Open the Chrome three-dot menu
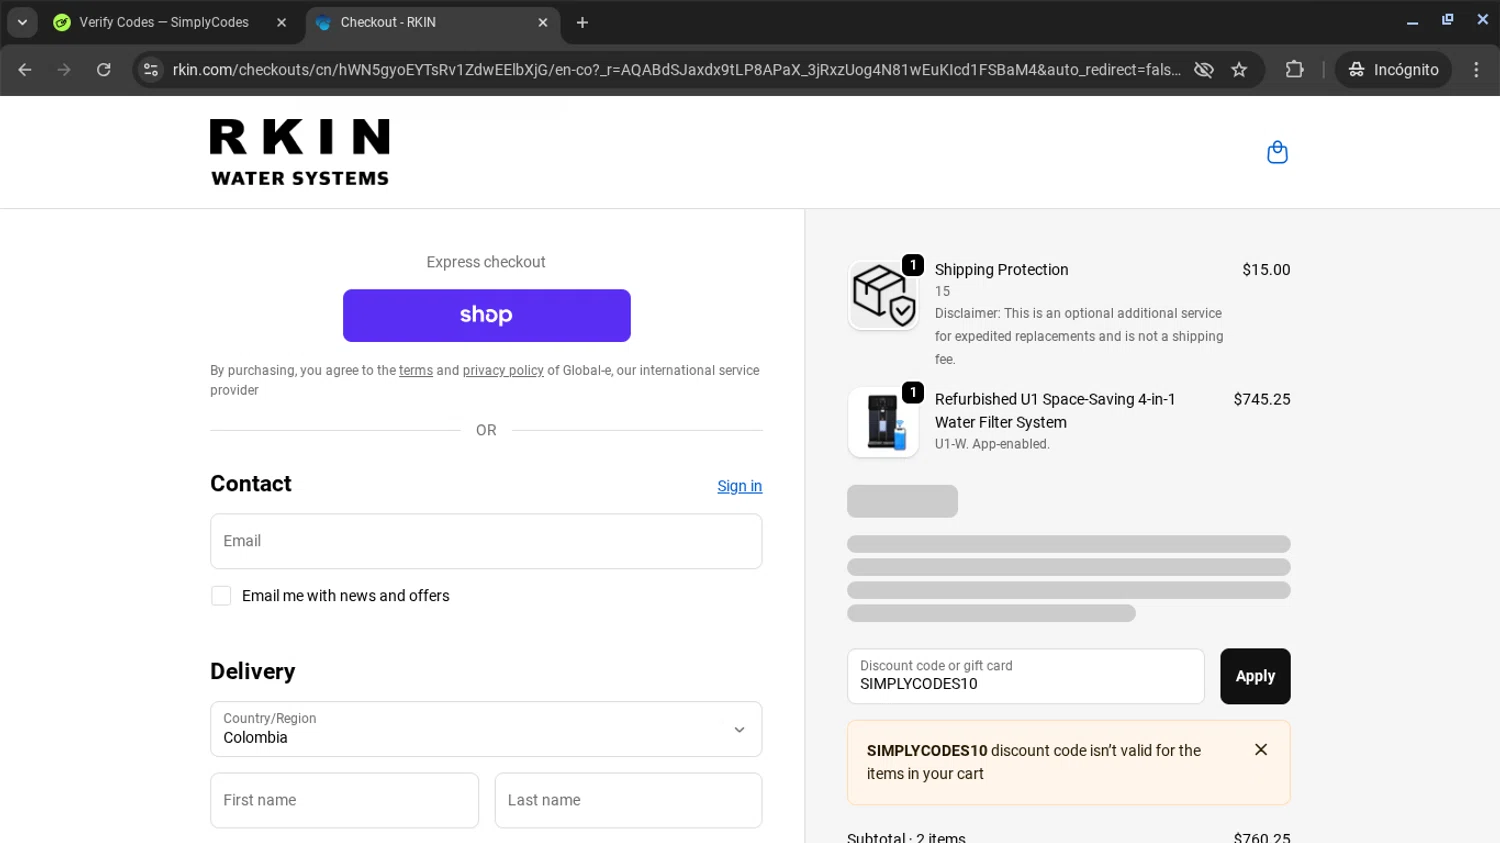Image resolution: width=1500 pixels, height=843 pixels. coord(1476,70)
